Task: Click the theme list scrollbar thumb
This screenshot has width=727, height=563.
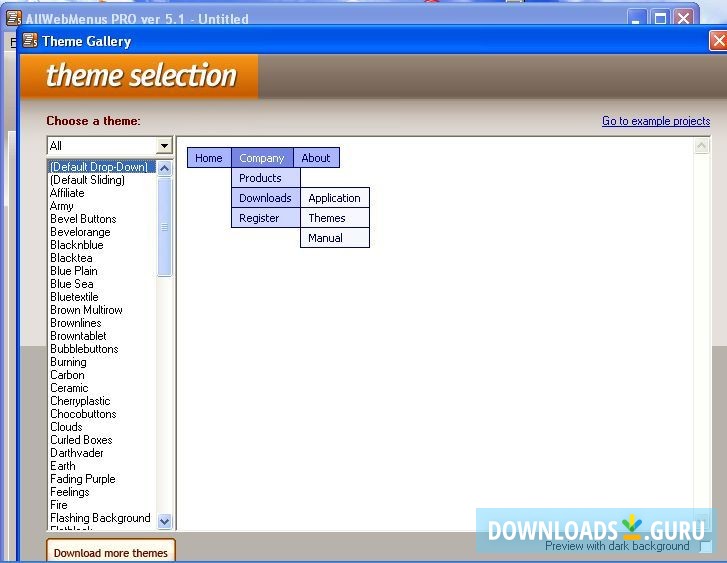Action: [x=164, y=227]
